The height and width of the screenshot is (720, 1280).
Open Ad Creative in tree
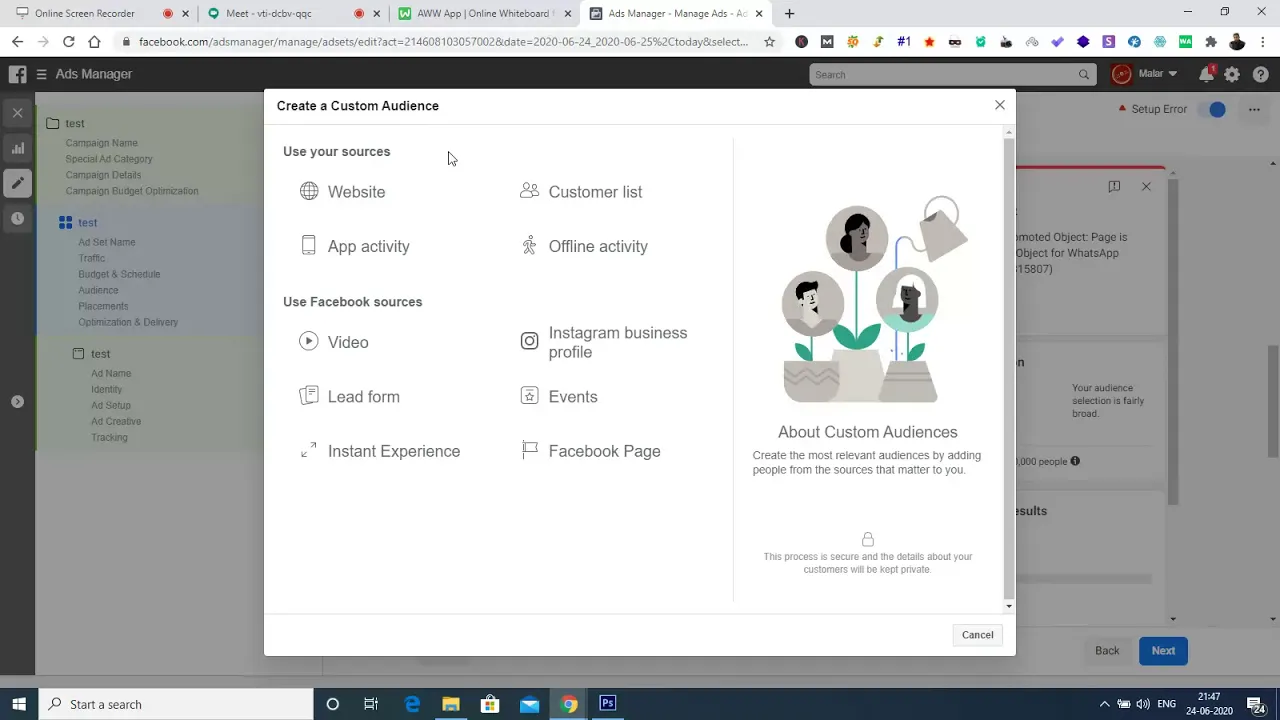116,421
